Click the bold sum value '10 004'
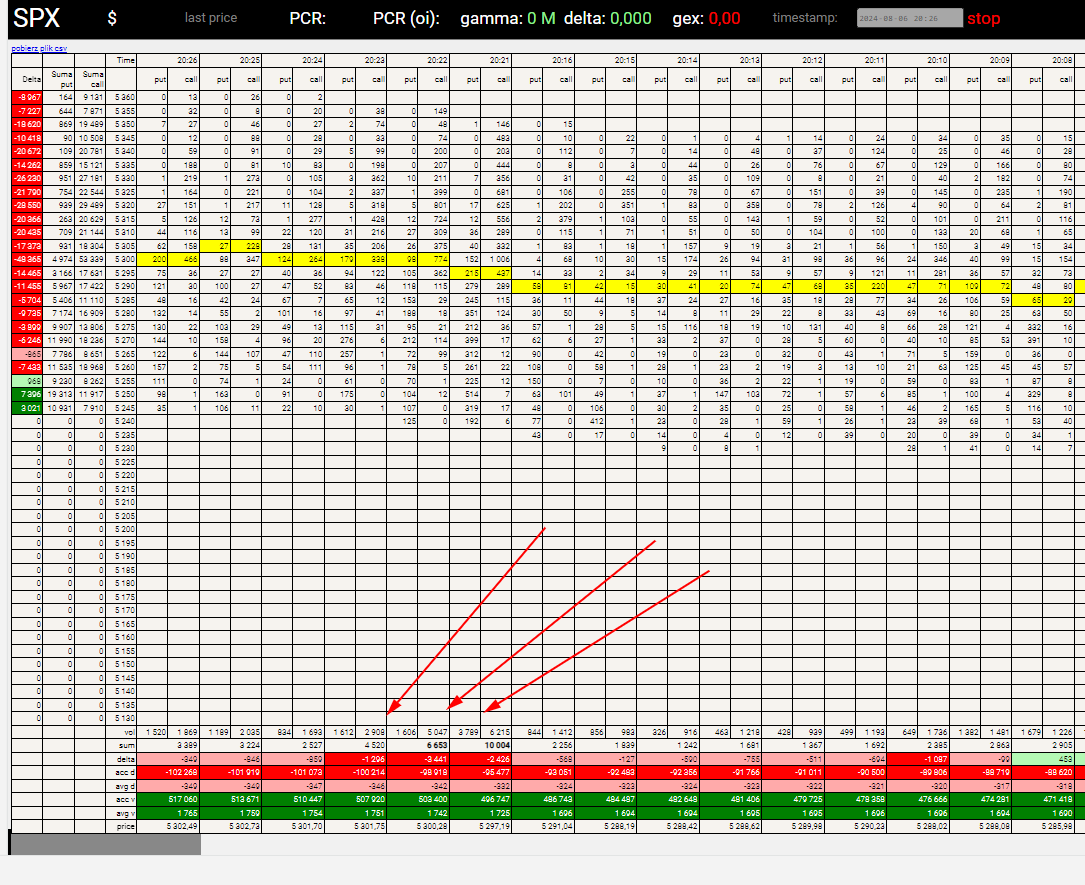1085x885 pixels. (481, 746)
